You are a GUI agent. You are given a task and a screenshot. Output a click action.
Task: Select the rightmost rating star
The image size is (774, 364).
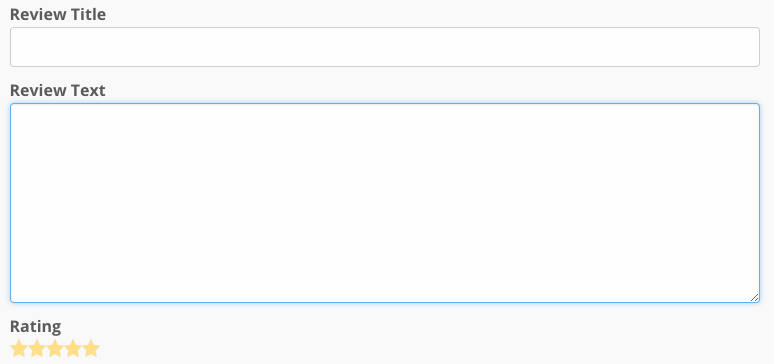(x=91, y=348)
